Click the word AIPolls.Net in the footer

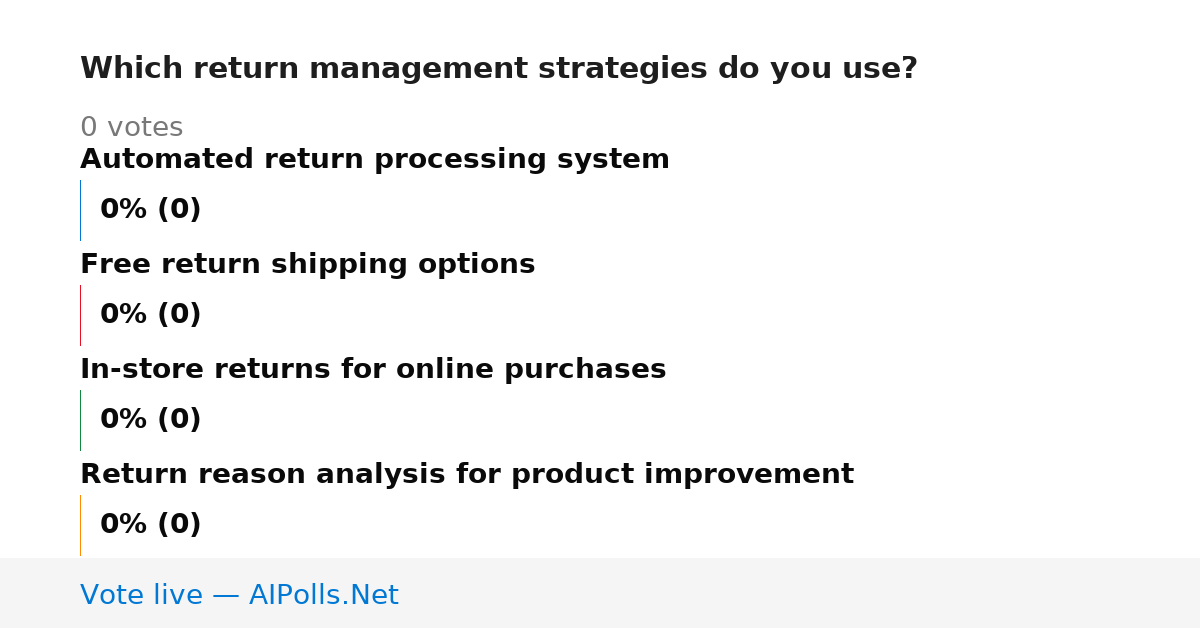(x=324, y=595)
